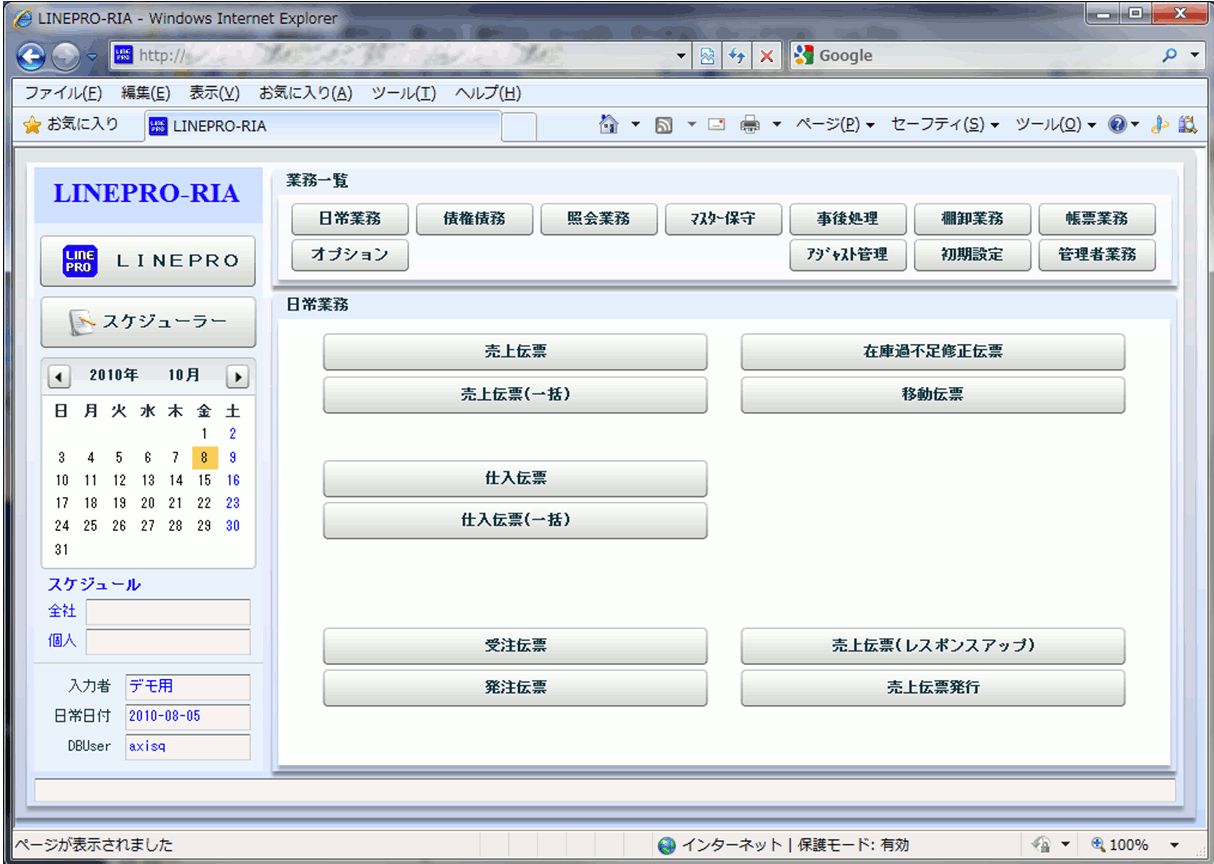
Task: Select the ﾏｽﾀｰ保守 category button
Action: (723, 219)
